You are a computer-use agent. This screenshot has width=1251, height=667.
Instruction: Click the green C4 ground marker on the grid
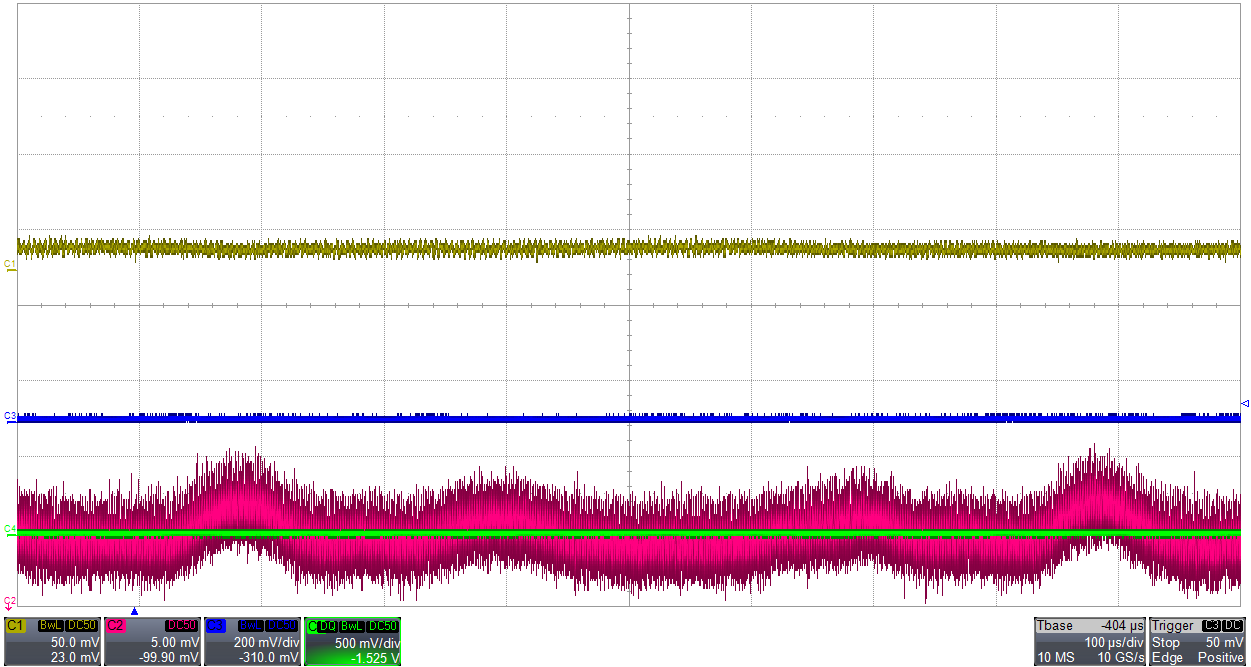pyautogui.click(x=10, y=529)
